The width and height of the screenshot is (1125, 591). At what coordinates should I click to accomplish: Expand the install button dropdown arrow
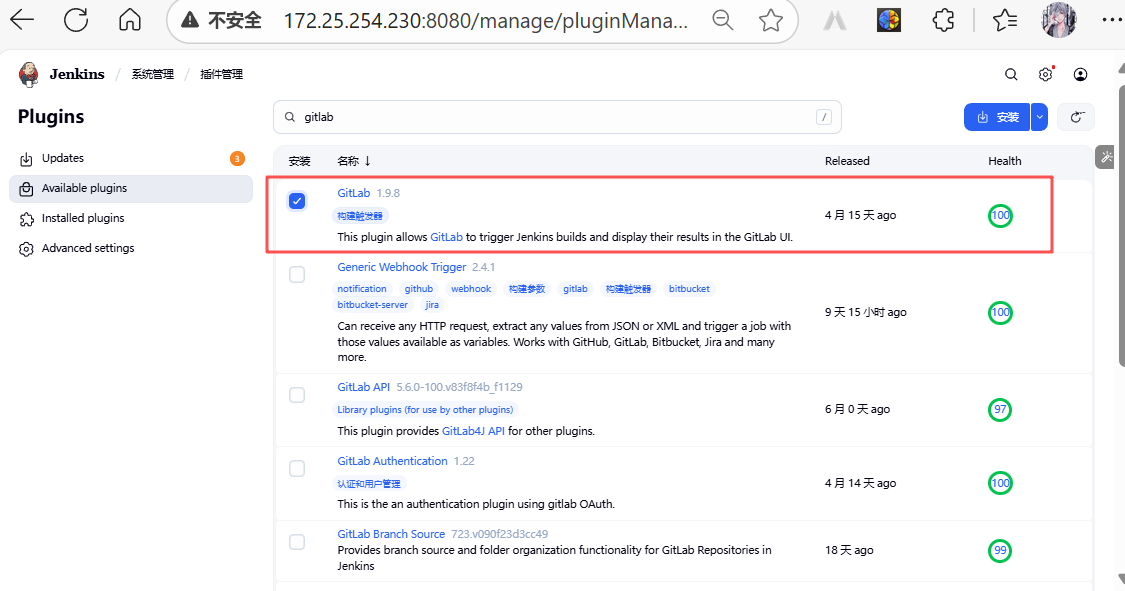tap(1040, 117)
